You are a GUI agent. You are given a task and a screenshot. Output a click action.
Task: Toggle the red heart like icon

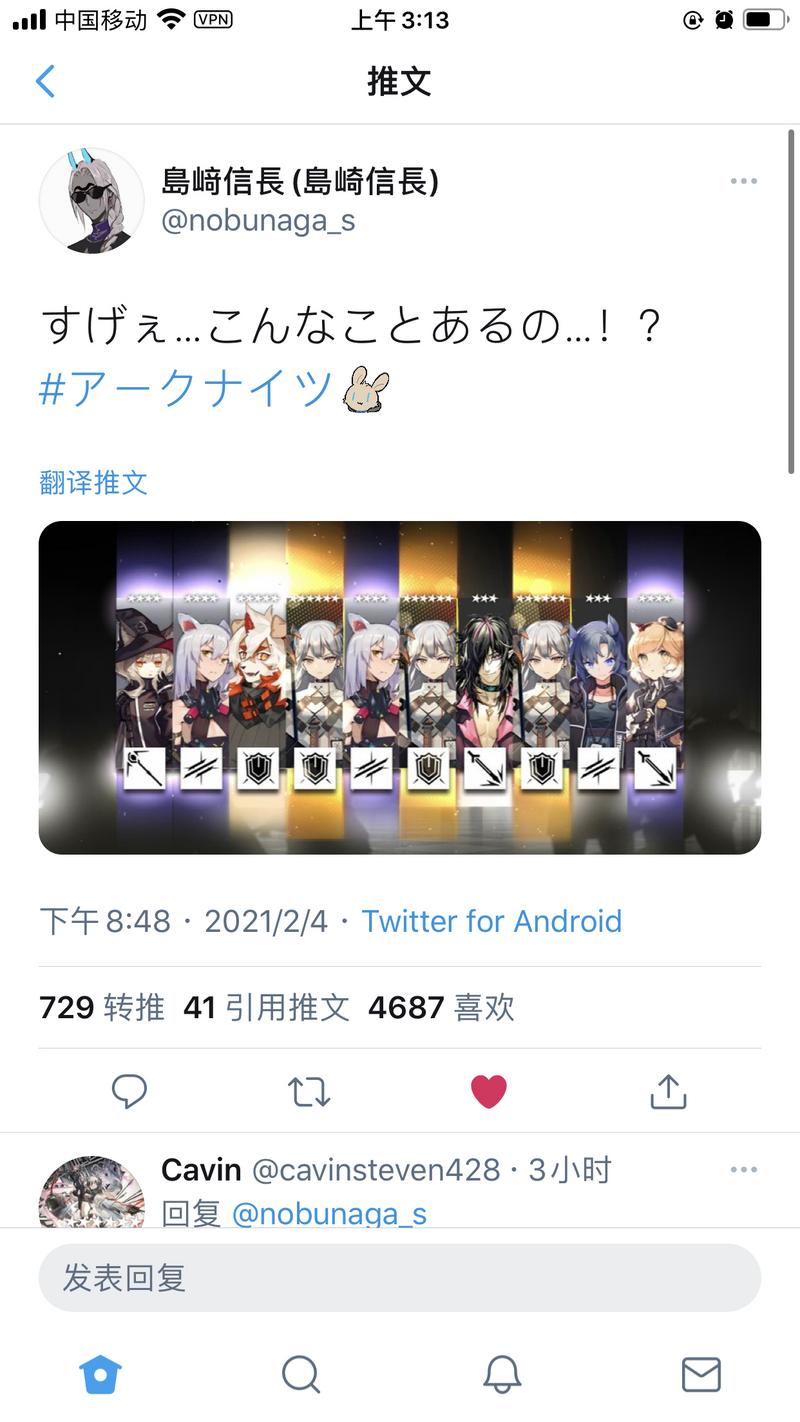[x=489, y=1091]
